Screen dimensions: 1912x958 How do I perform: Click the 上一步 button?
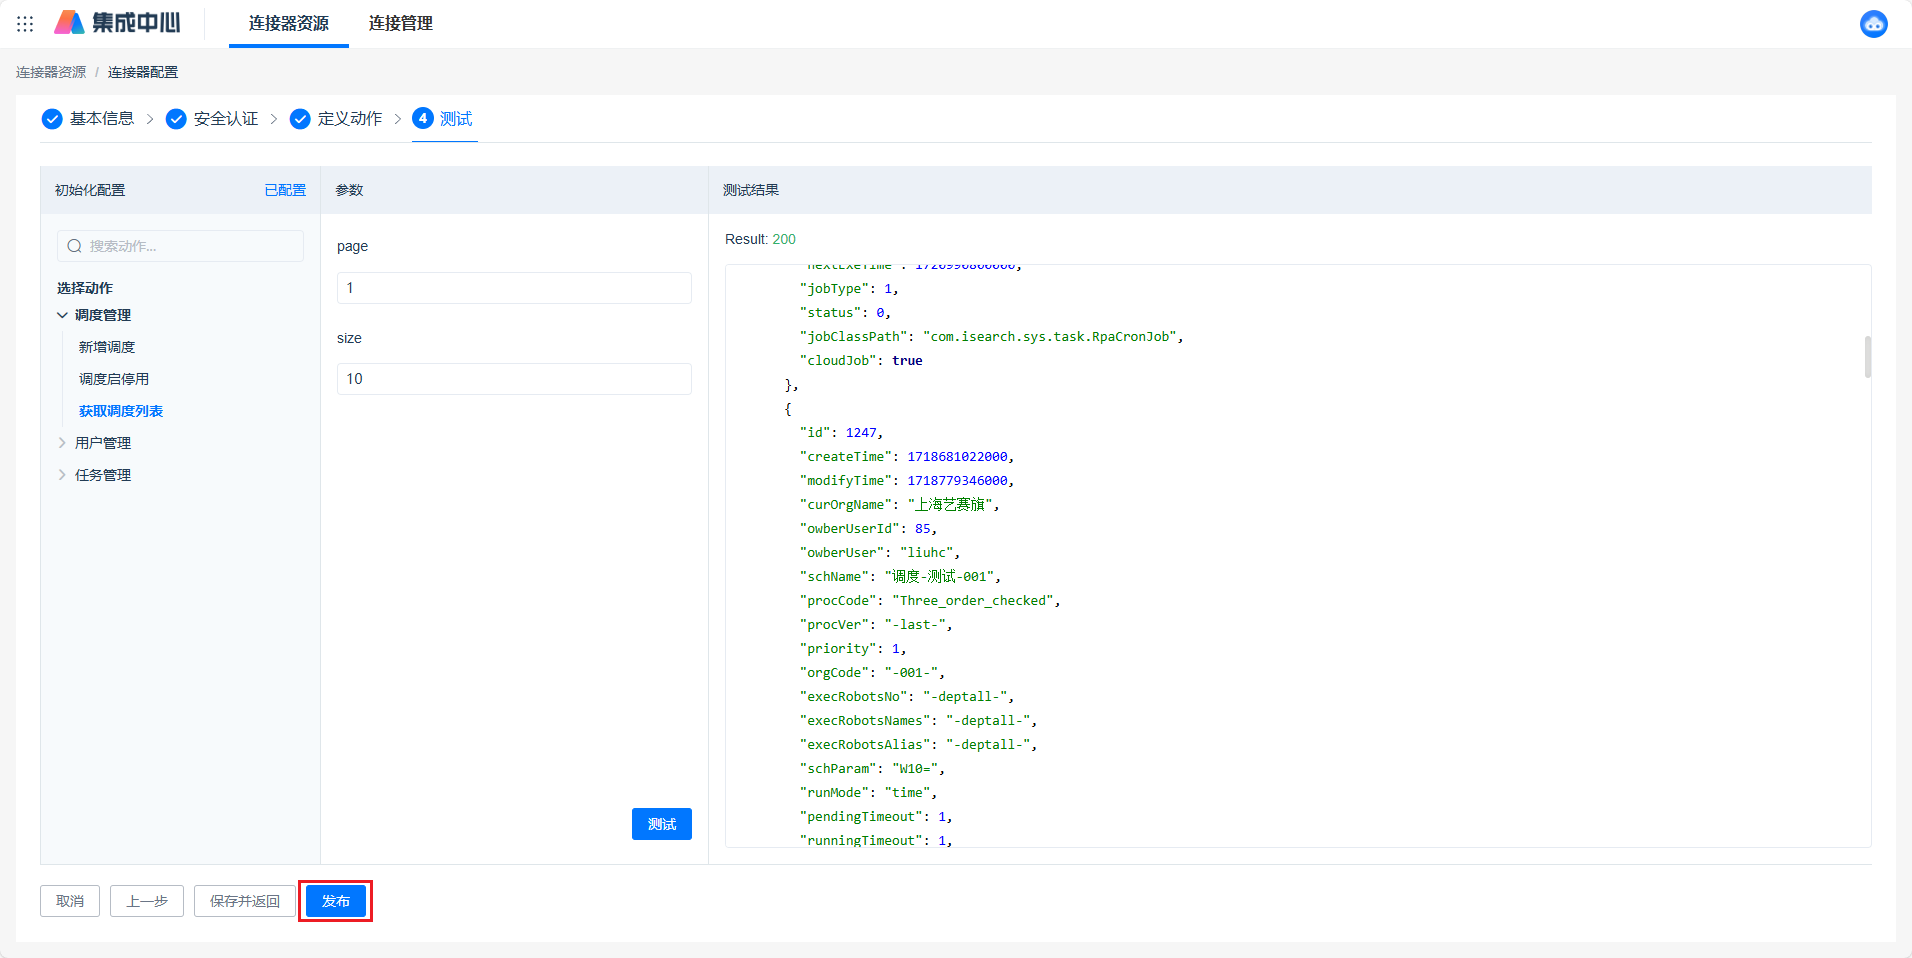pos(147,901)
